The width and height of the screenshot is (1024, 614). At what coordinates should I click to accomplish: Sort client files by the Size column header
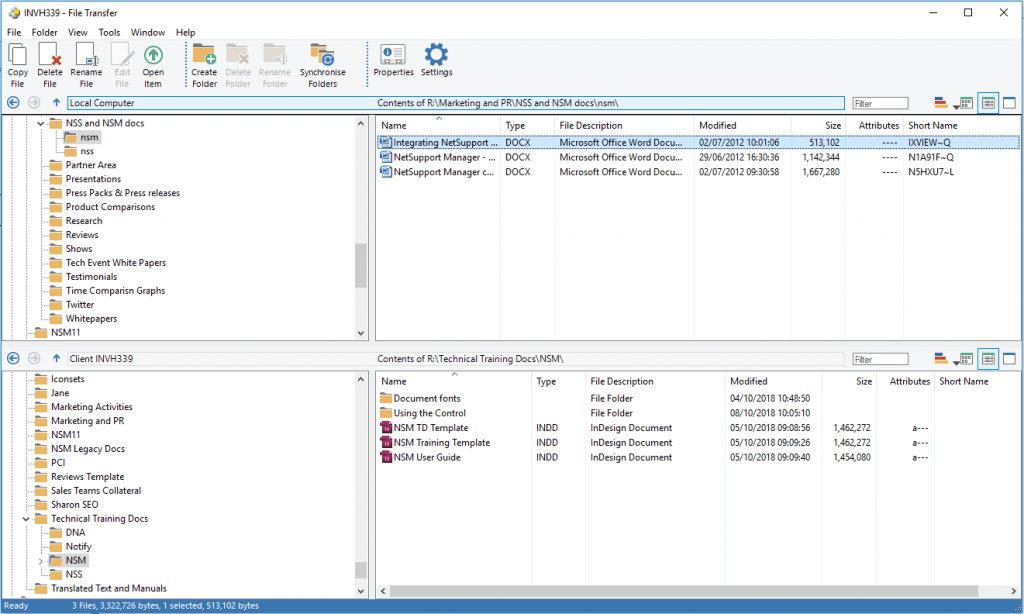tap(862, 381)
